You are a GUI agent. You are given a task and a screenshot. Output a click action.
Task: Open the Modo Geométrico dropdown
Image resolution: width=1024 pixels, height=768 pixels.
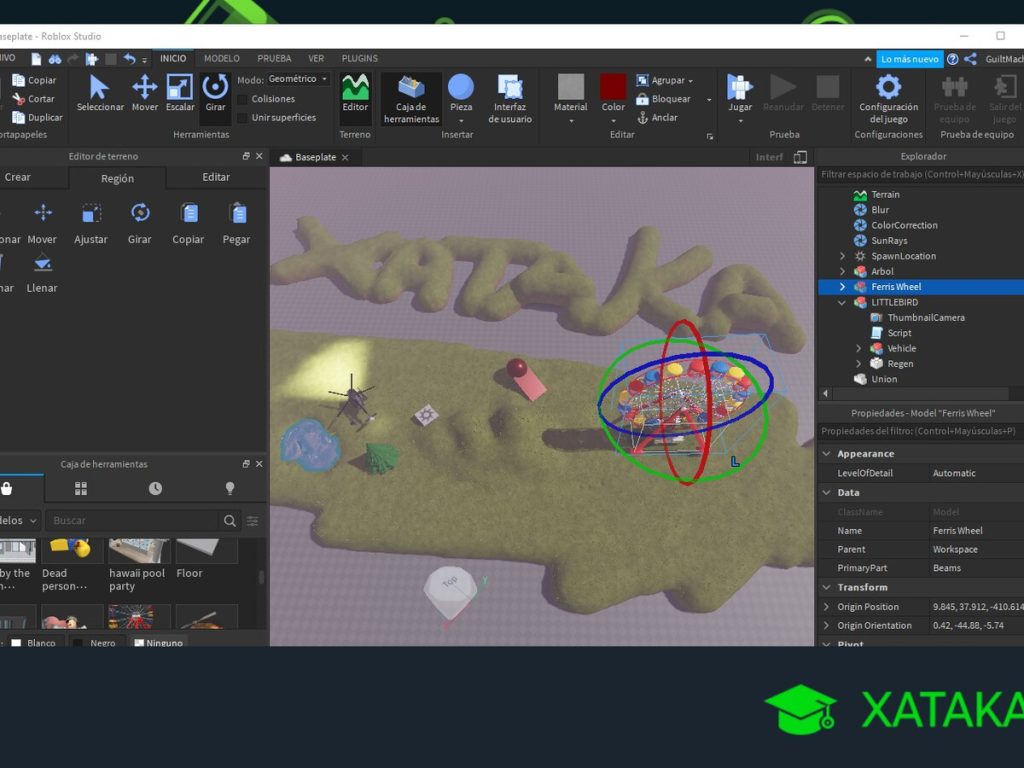tap(297, 77)
